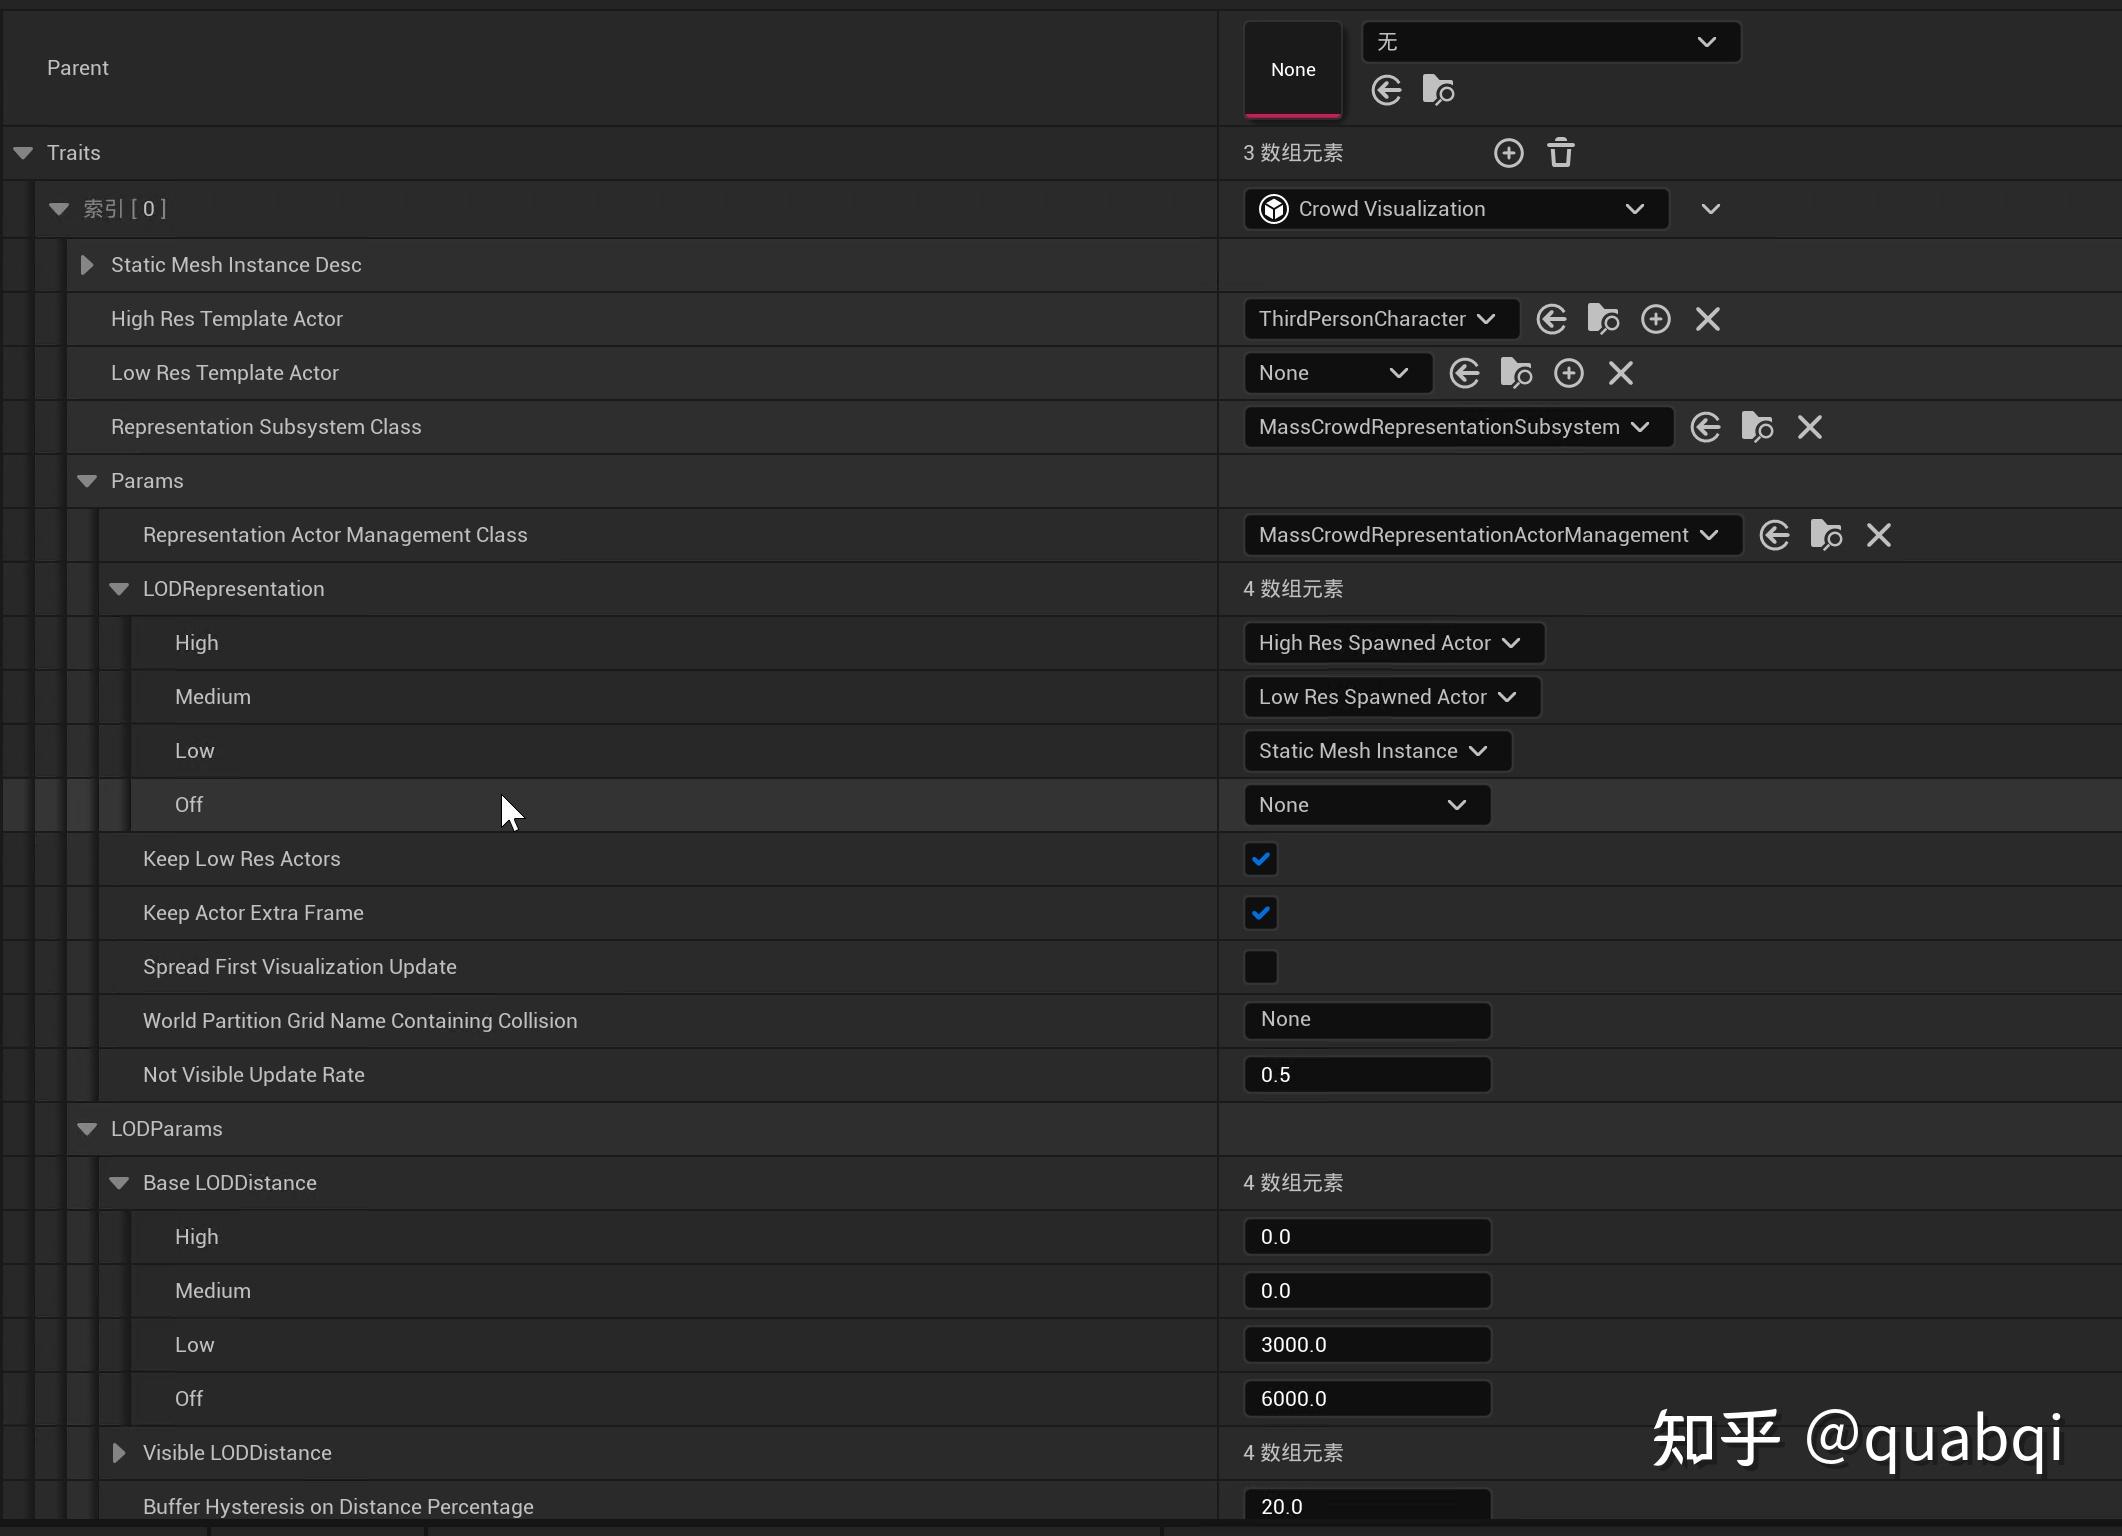Image resolution: width=2122 pixels, height=1536 pixels.
Task: Use the selected asset for Low Res Template Actor
Action: click(x=1464, y=373)
